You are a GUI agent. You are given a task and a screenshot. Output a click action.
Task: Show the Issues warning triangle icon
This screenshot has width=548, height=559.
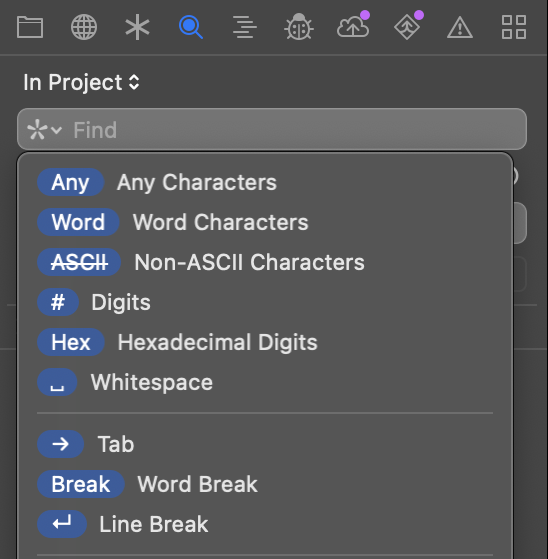[460, 27]
